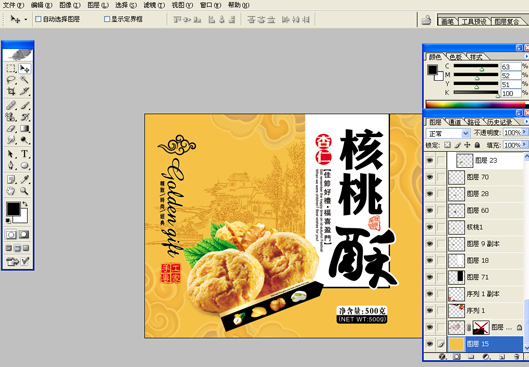This screenshot has height=367, width=529.
Task: Hide layer 图层 70 via eye icon
Action: (430, 177)
